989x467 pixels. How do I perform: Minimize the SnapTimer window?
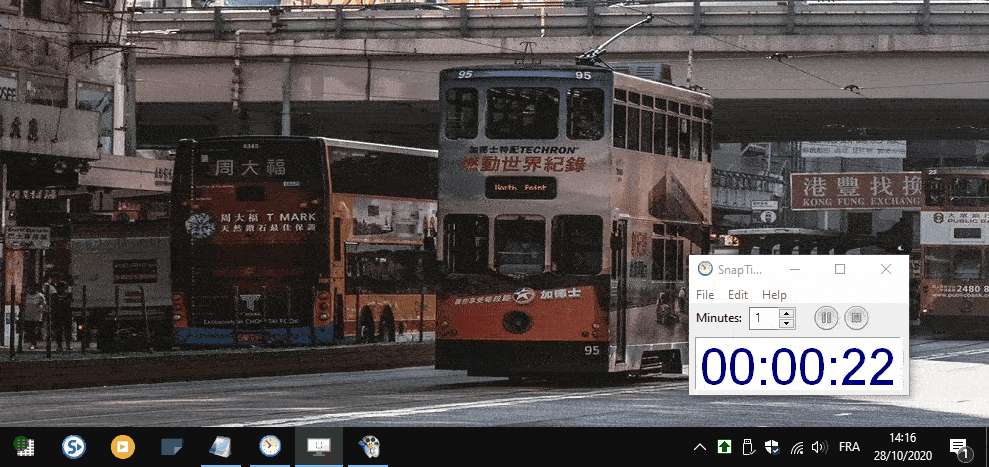click(795, 269)
